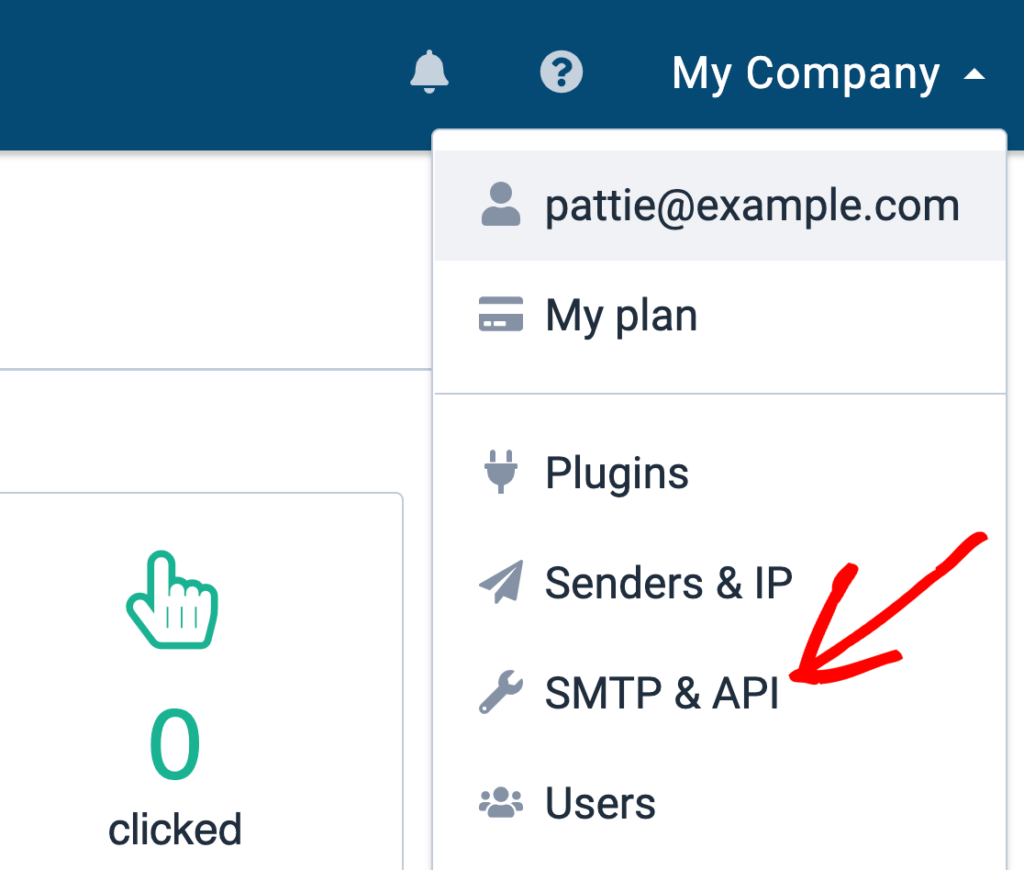The height and width of the screenshot is (870, 1024).
Task: Select the plug icon beside Plugins
Action: pyautogui.click(x=503, y=470)
